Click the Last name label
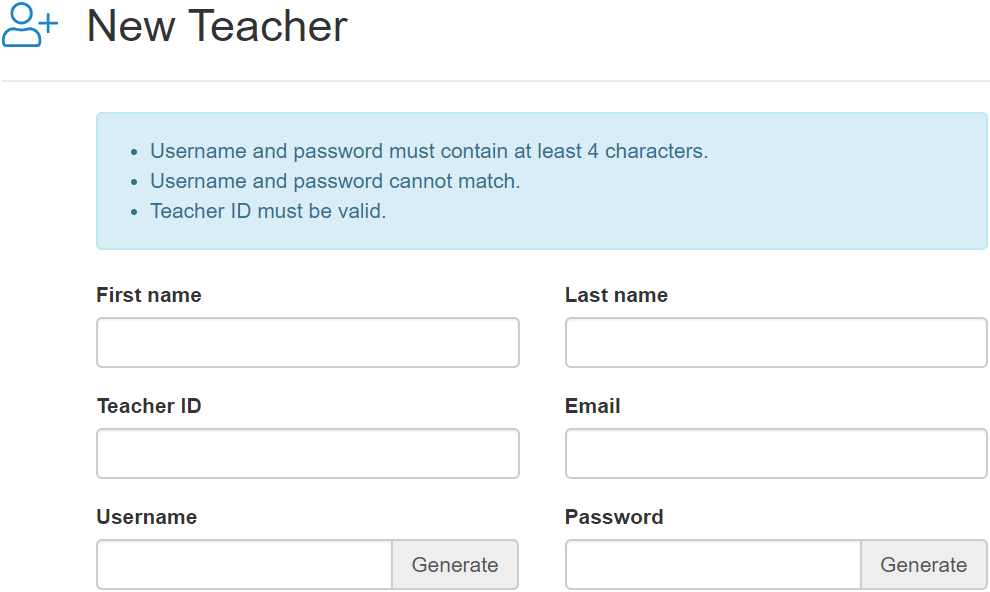Viewport: 990px width, 592px height. click(616, 295)
